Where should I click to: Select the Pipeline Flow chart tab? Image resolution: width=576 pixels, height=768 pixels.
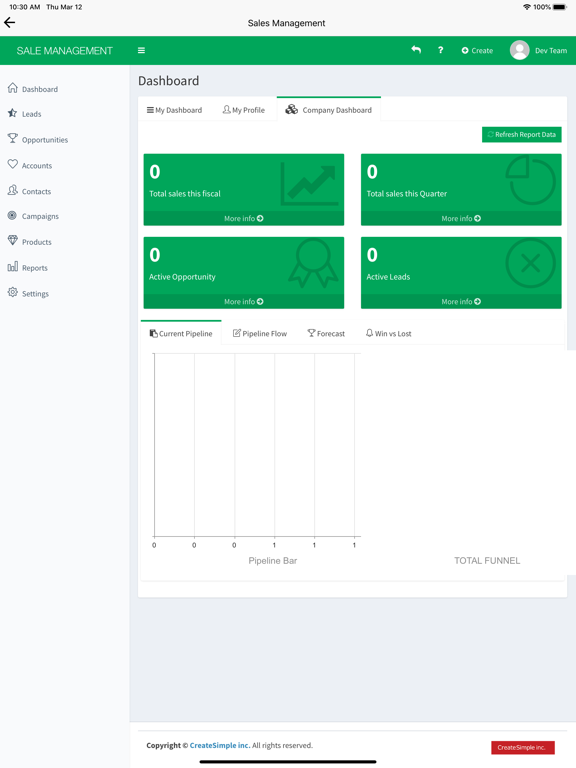coord(260,334)
